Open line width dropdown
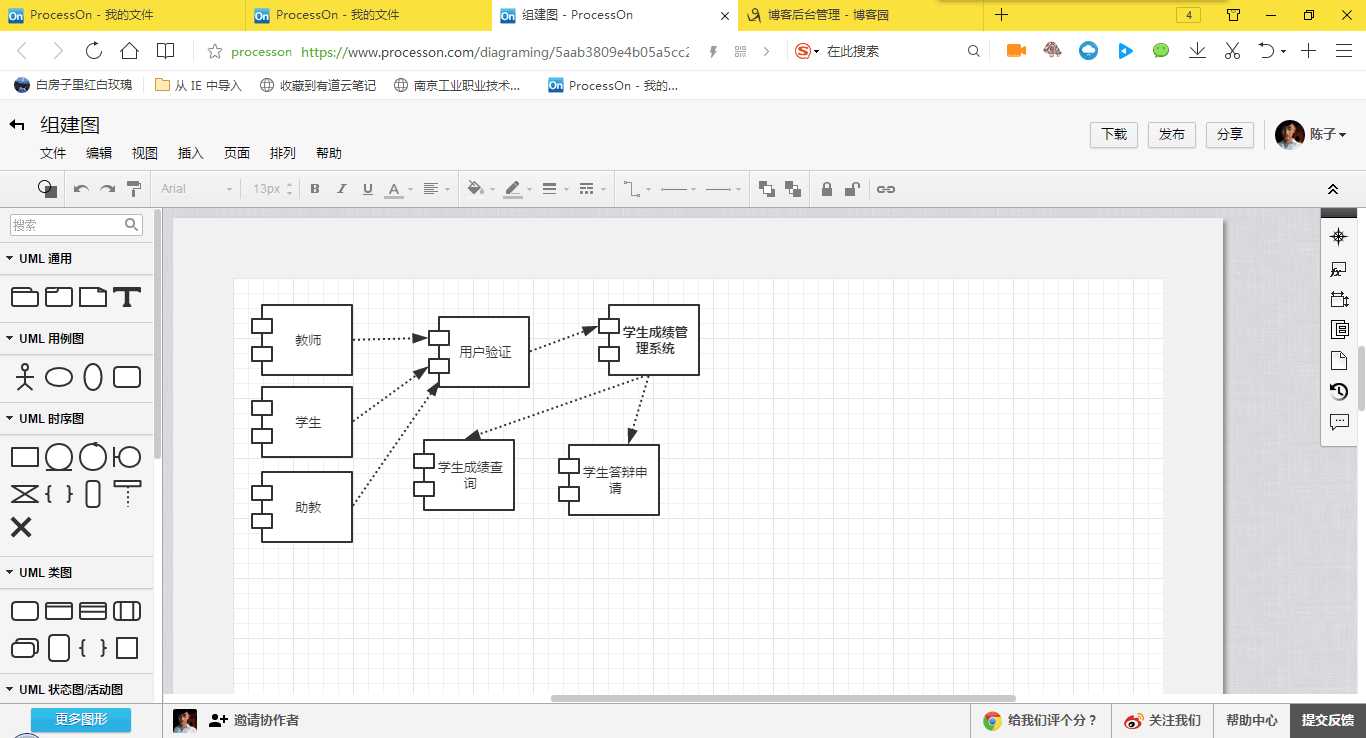 pyautogui.click(x=555, y=189)
